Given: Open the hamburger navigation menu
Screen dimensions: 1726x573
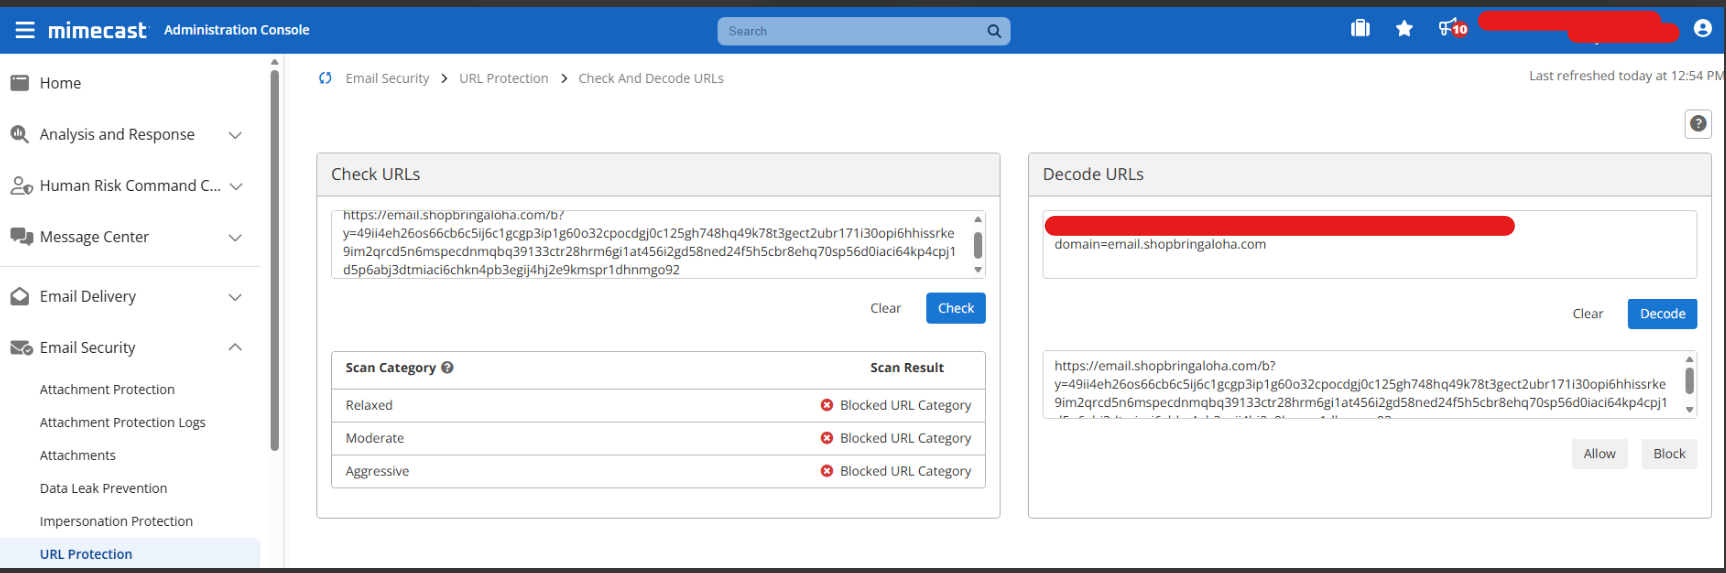Looking at the screenshot, I should tap(25, 30).
